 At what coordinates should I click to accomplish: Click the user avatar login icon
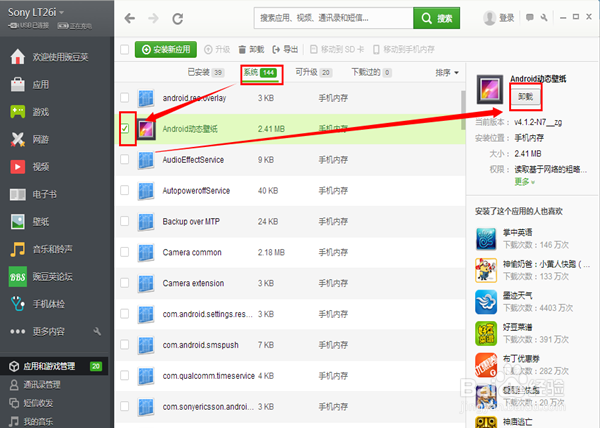point(489,18)
